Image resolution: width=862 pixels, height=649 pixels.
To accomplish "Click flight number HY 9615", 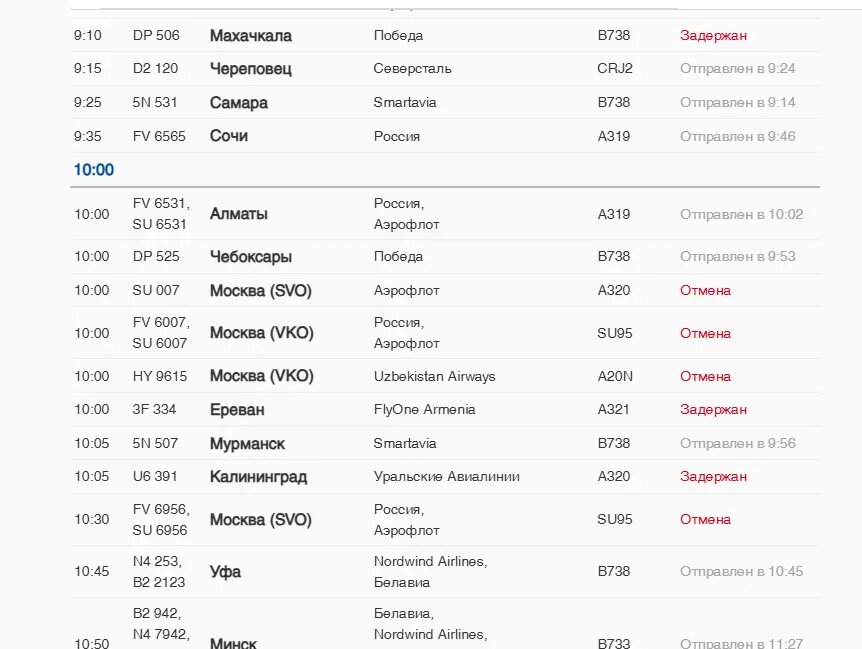I will tap(160, 377).
